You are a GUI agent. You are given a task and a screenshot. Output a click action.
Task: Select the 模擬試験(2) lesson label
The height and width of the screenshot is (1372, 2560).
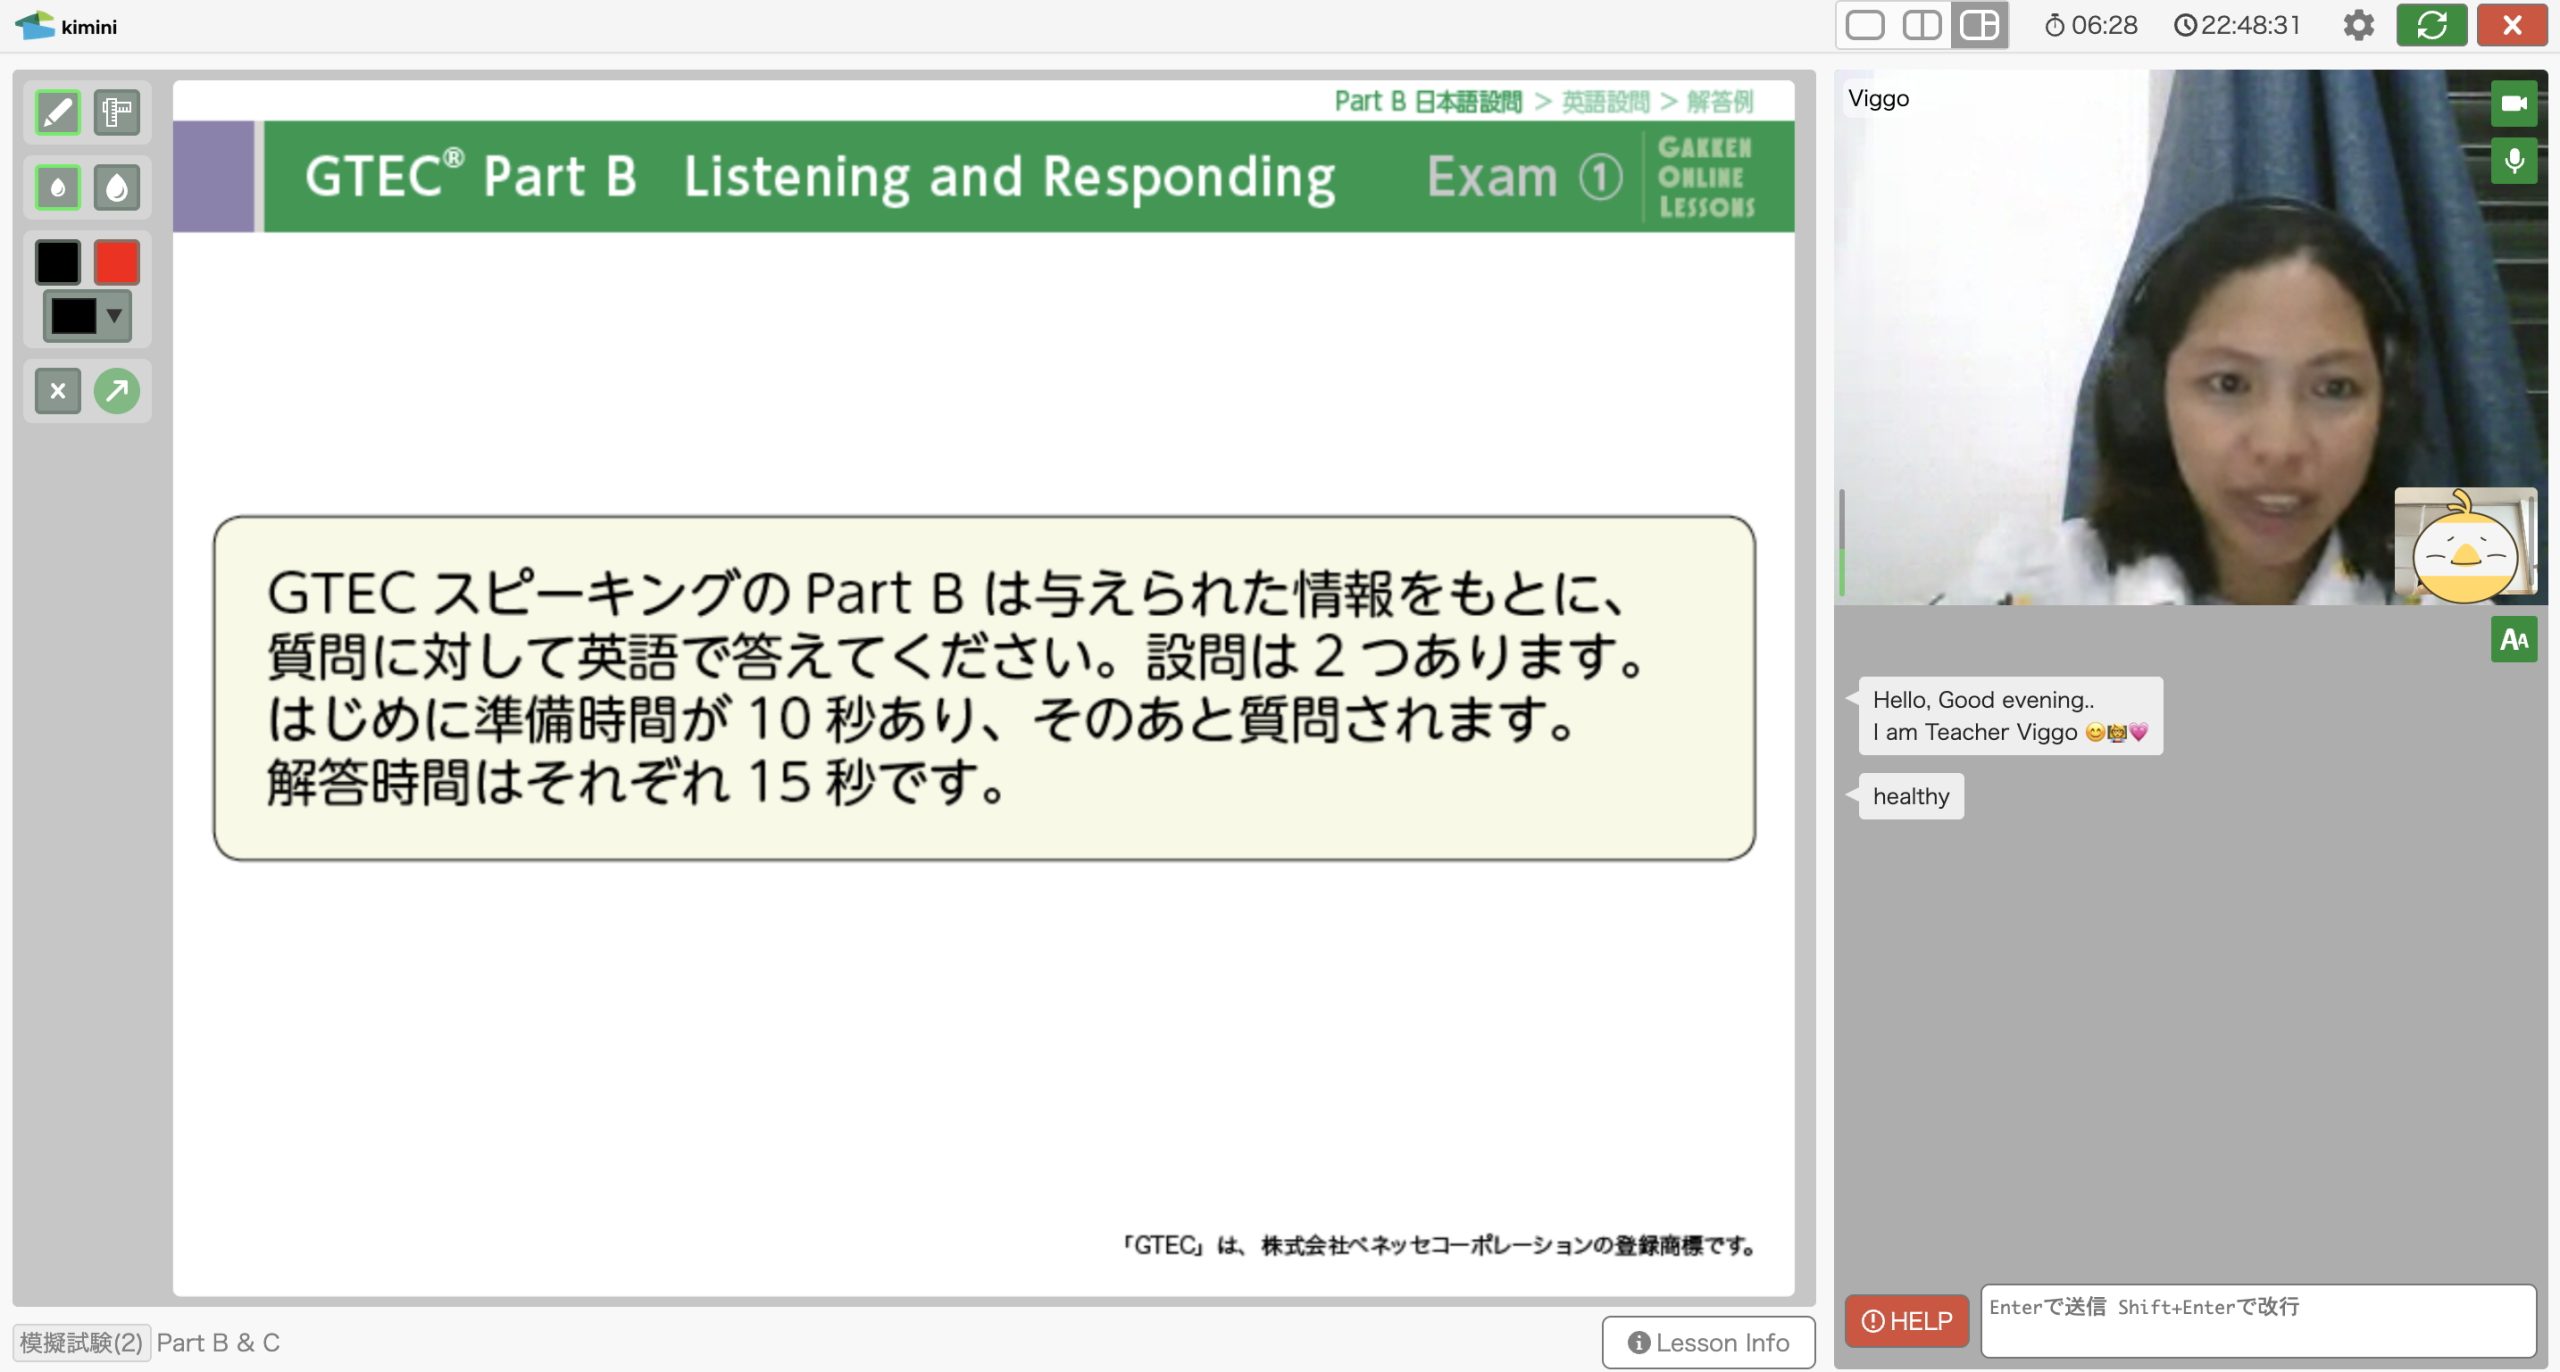pyautogui.click(x=81, y=1342)
